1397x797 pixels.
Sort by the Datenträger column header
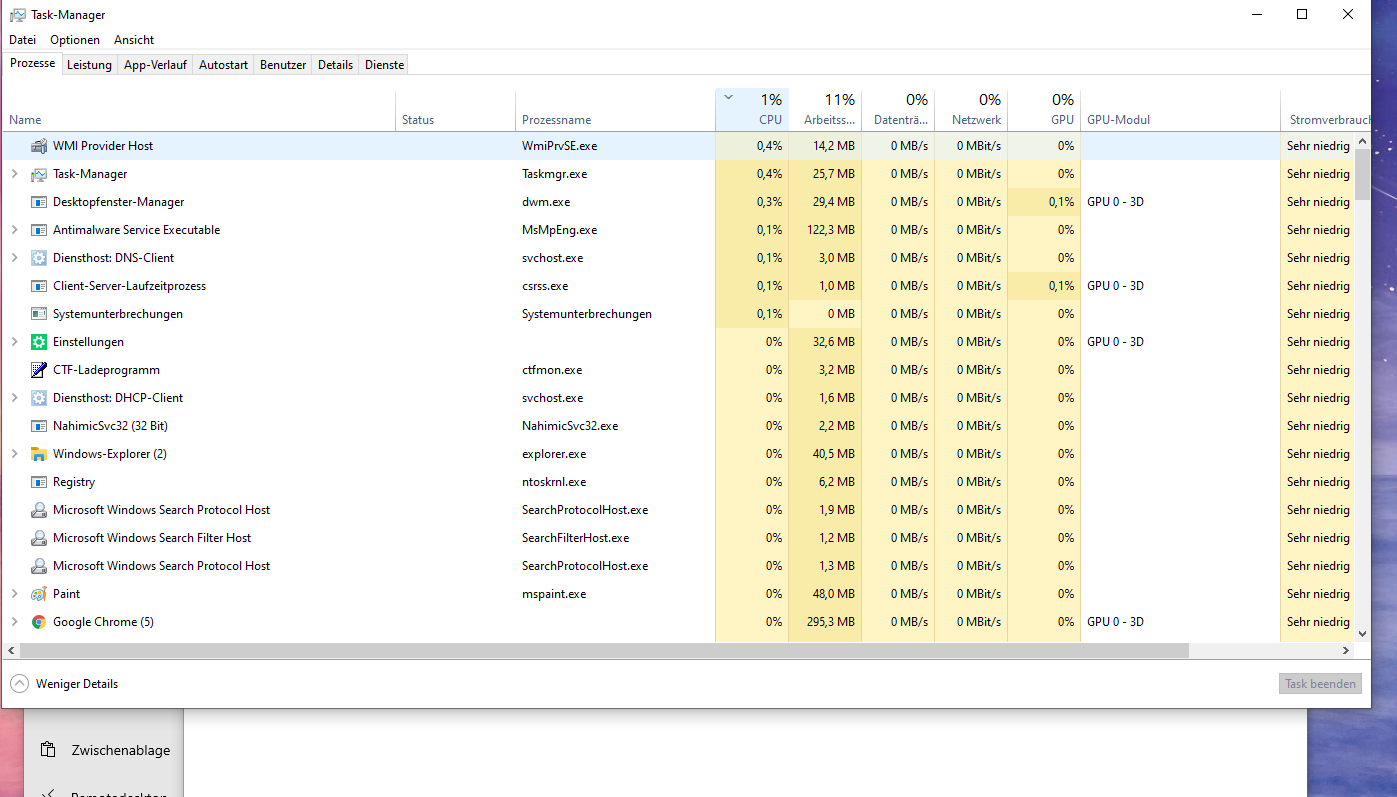(898, 110)
